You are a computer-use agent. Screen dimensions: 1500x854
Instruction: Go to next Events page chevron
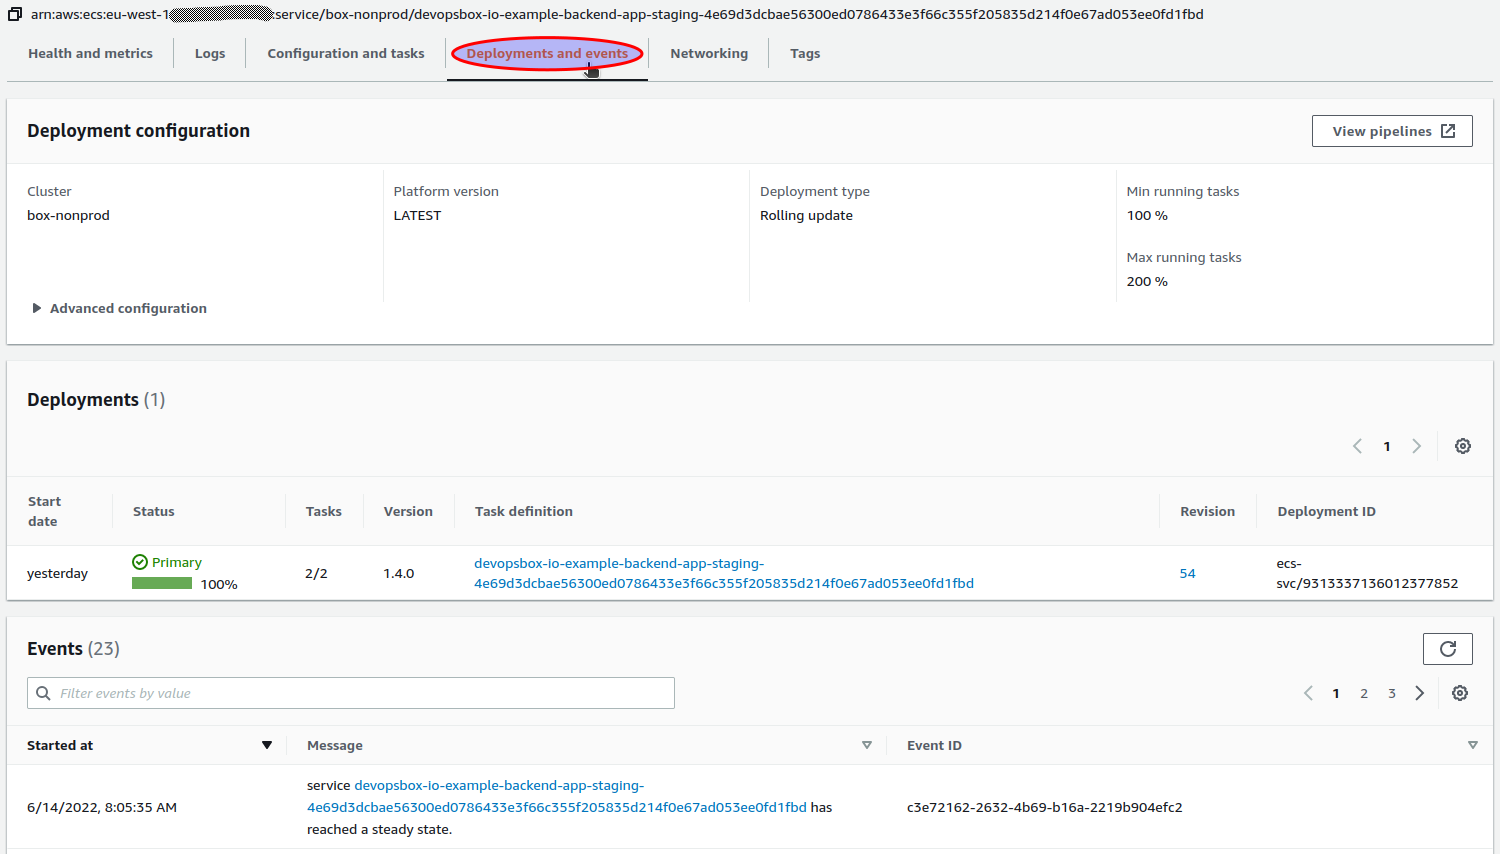coord(1419,692)
